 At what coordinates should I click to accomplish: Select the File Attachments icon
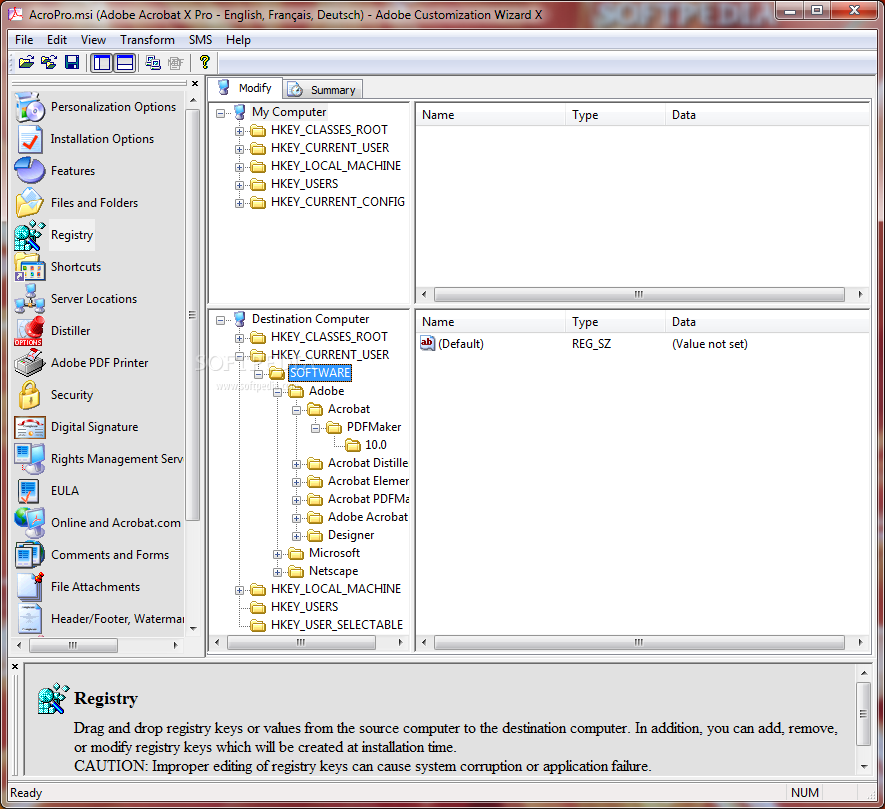29,587
